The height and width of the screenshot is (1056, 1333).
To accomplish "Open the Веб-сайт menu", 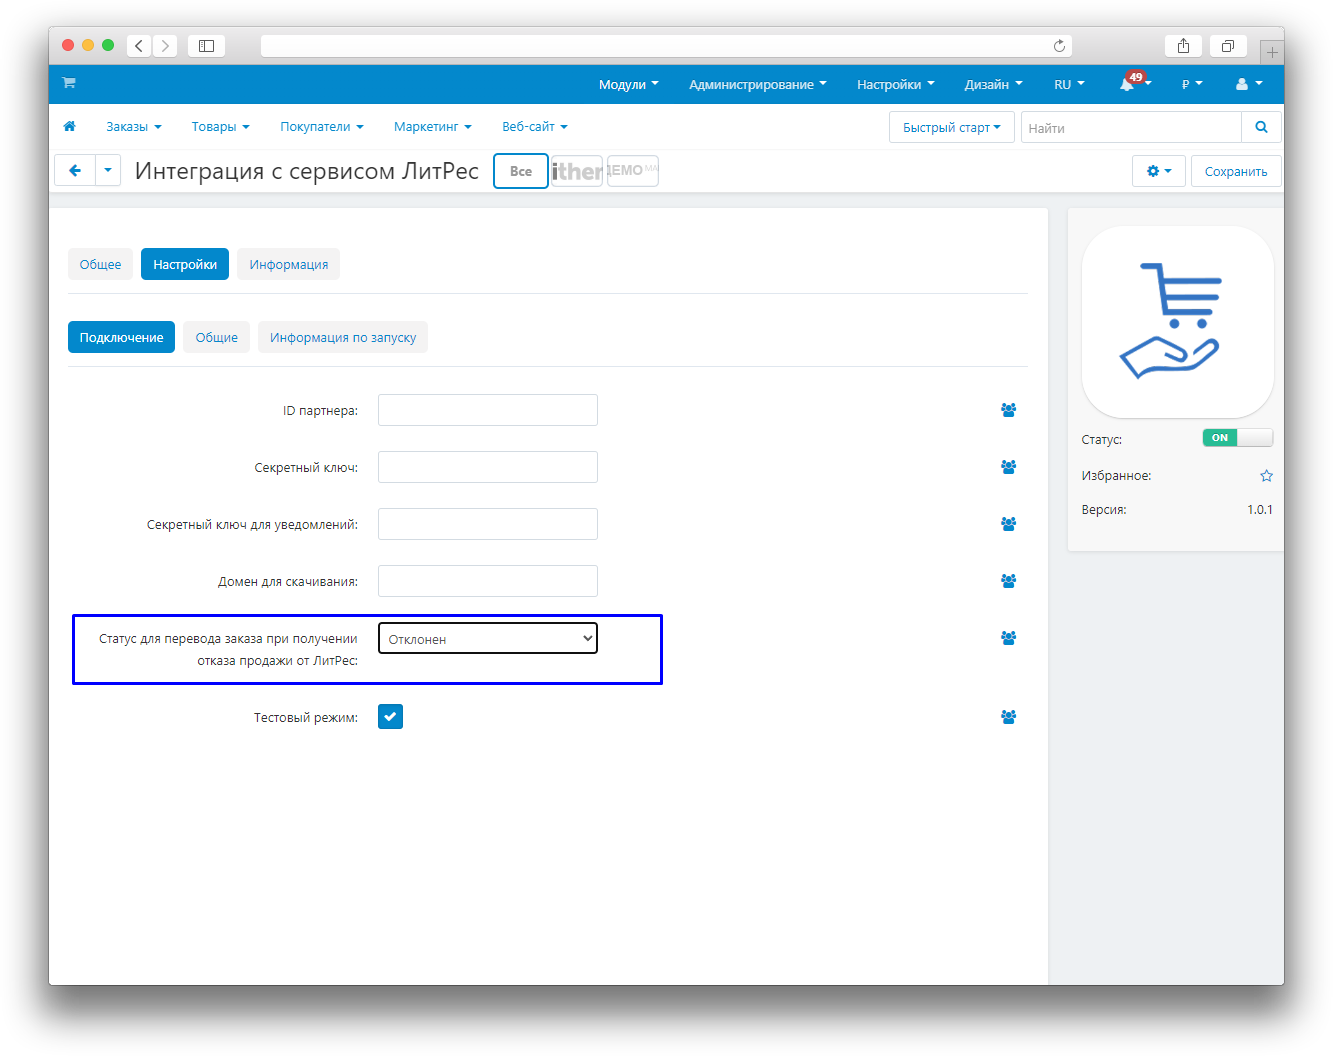I will coord(534,127).
